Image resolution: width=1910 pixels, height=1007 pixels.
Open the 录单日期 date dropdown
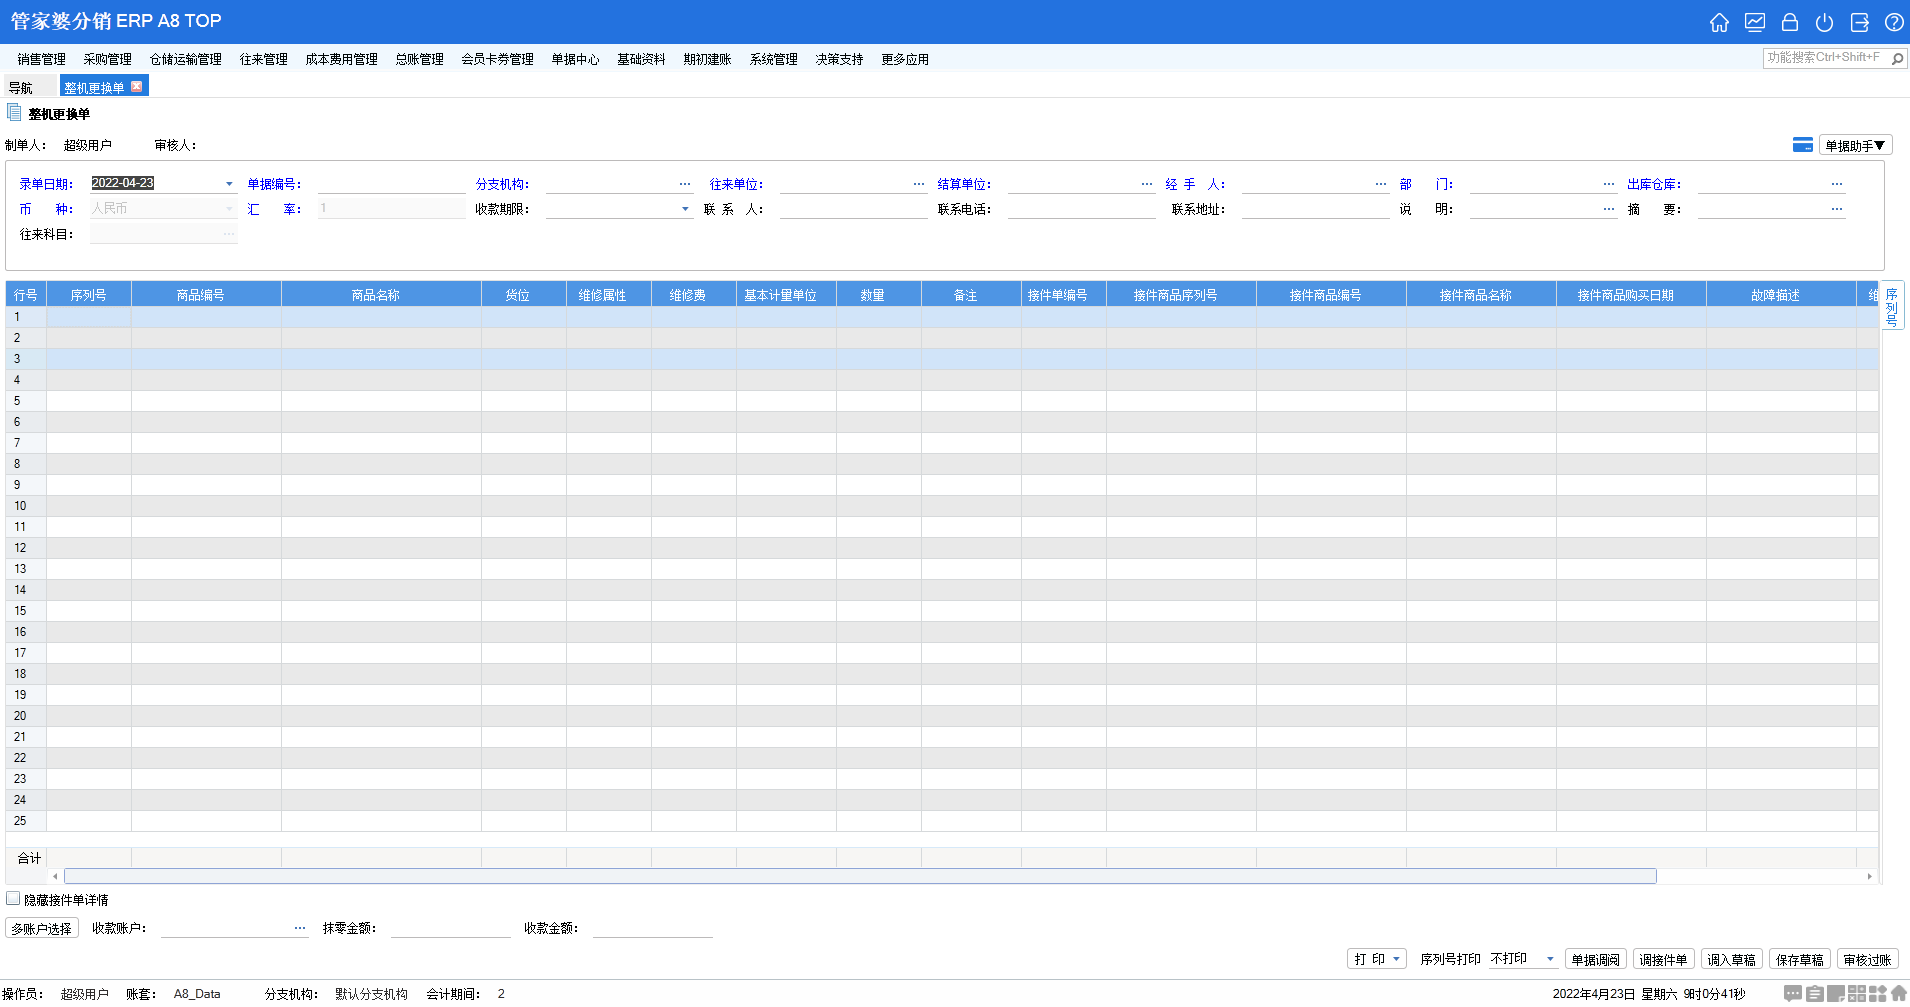click(229, 184)
